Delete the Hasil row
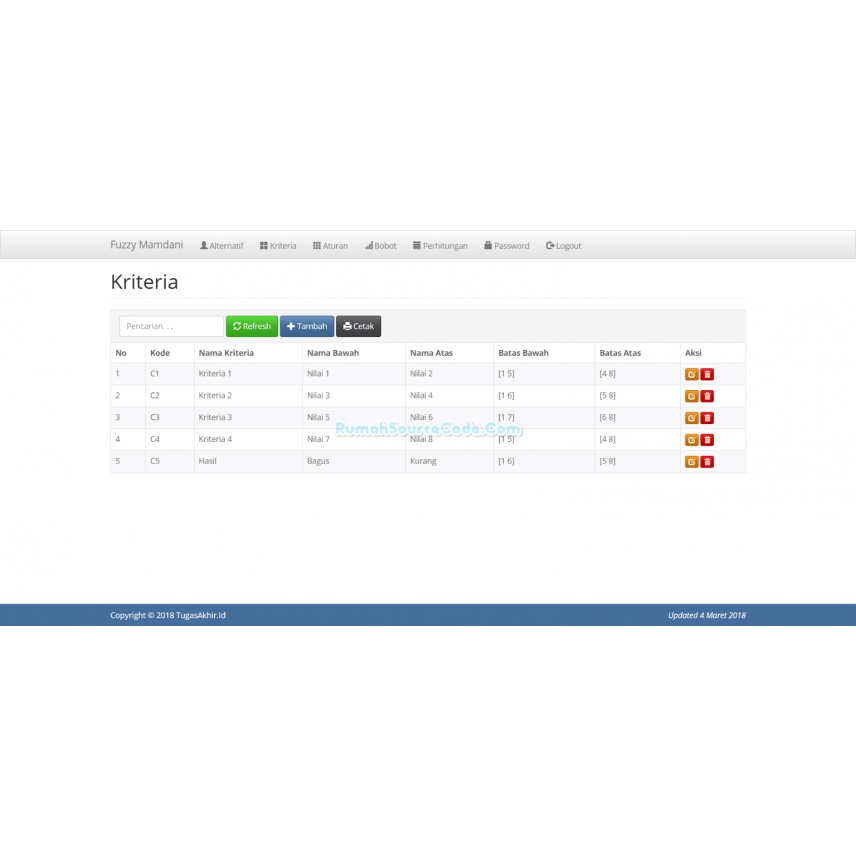The height and width of the screenshot is (856, 856). (x=707, y=461)
